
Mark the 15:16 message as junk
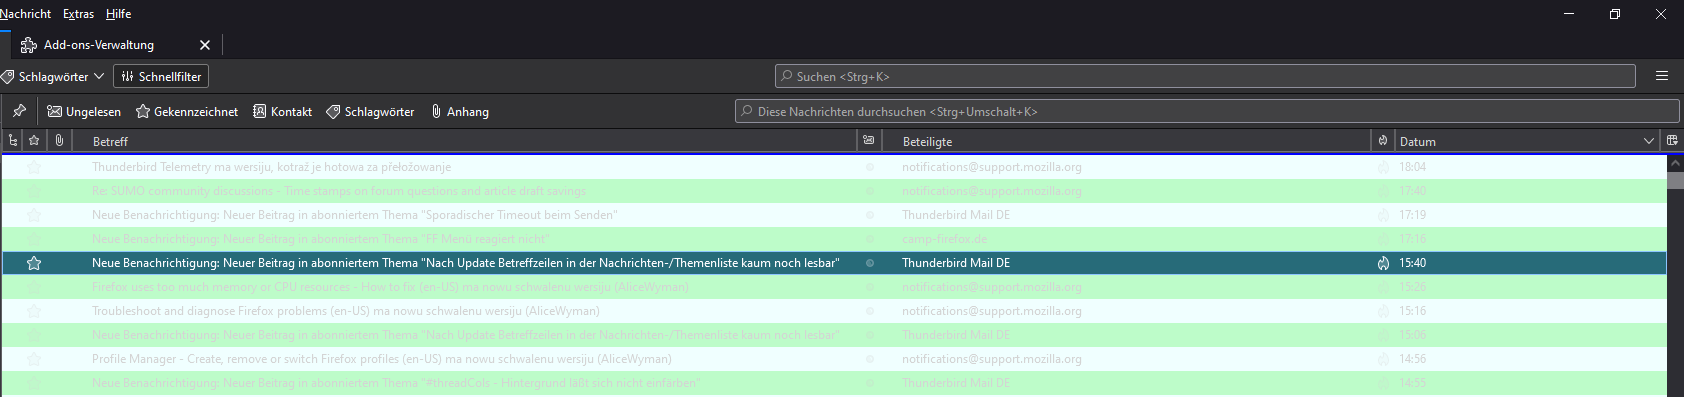[x=1384, y=311]
